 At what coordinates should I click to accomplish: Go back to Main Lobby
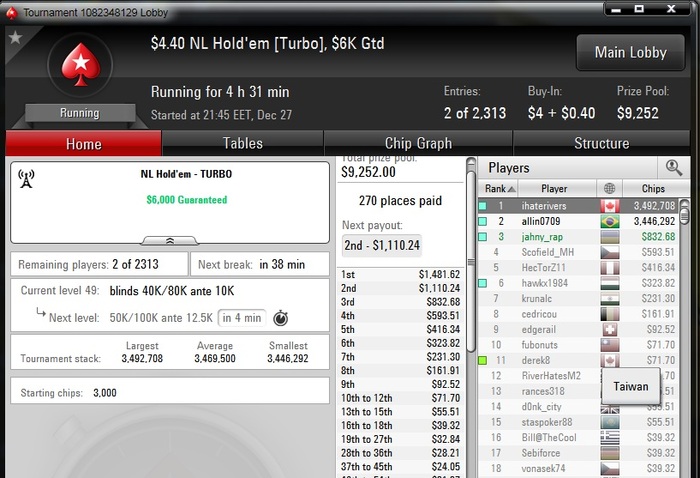coord(630,53)
